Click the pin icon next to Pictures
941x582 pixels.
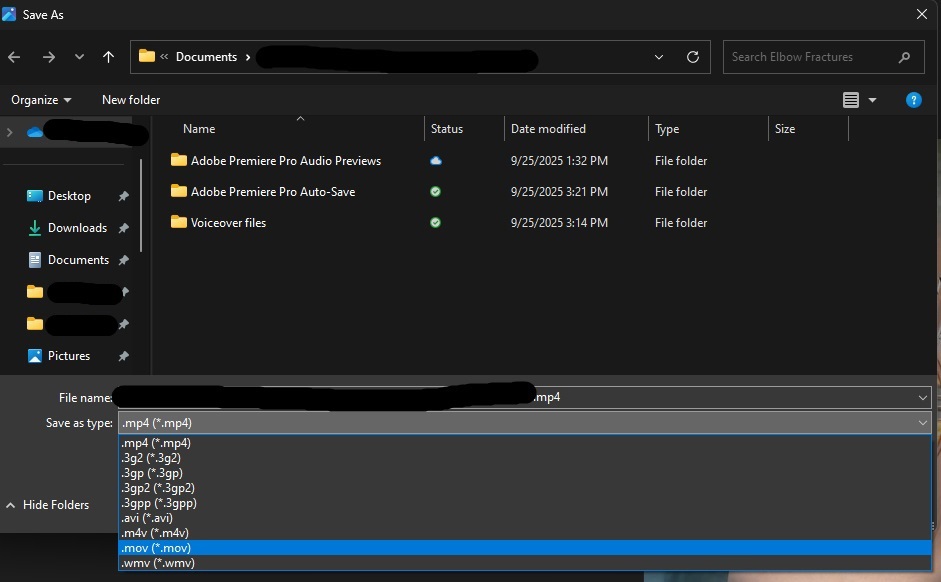pyautogui.click(x=123, y=356)
